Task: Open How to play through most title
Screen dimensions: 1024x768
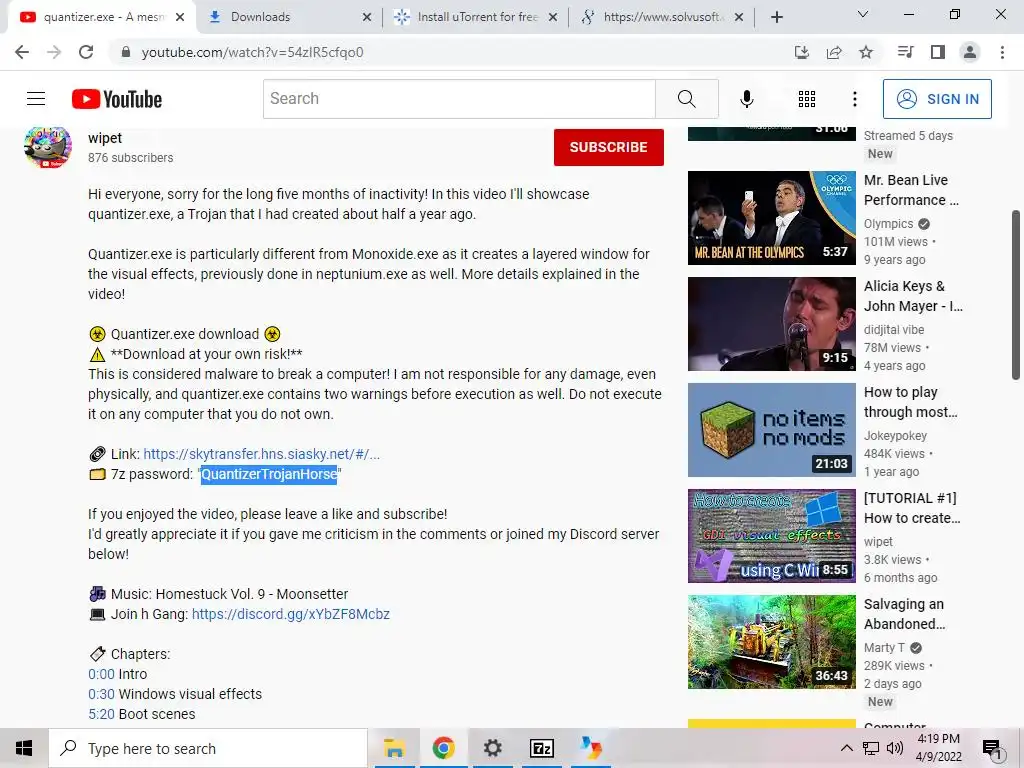Action: (910, 402)
